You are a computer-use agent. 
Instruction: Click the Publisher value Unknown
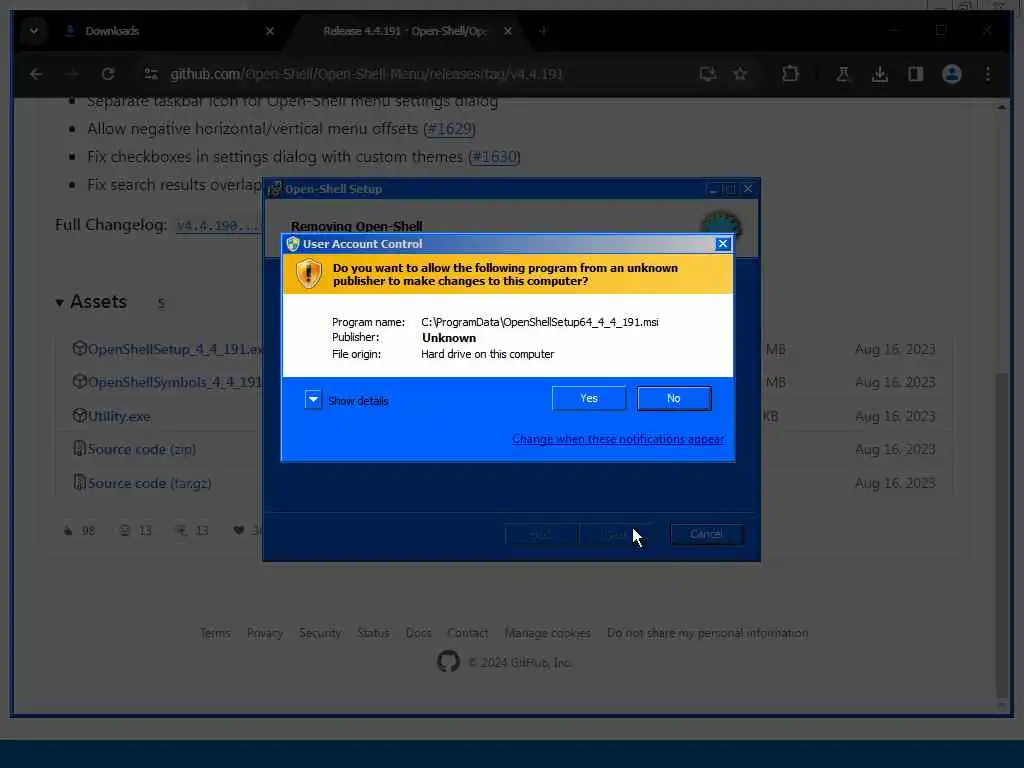449,338
